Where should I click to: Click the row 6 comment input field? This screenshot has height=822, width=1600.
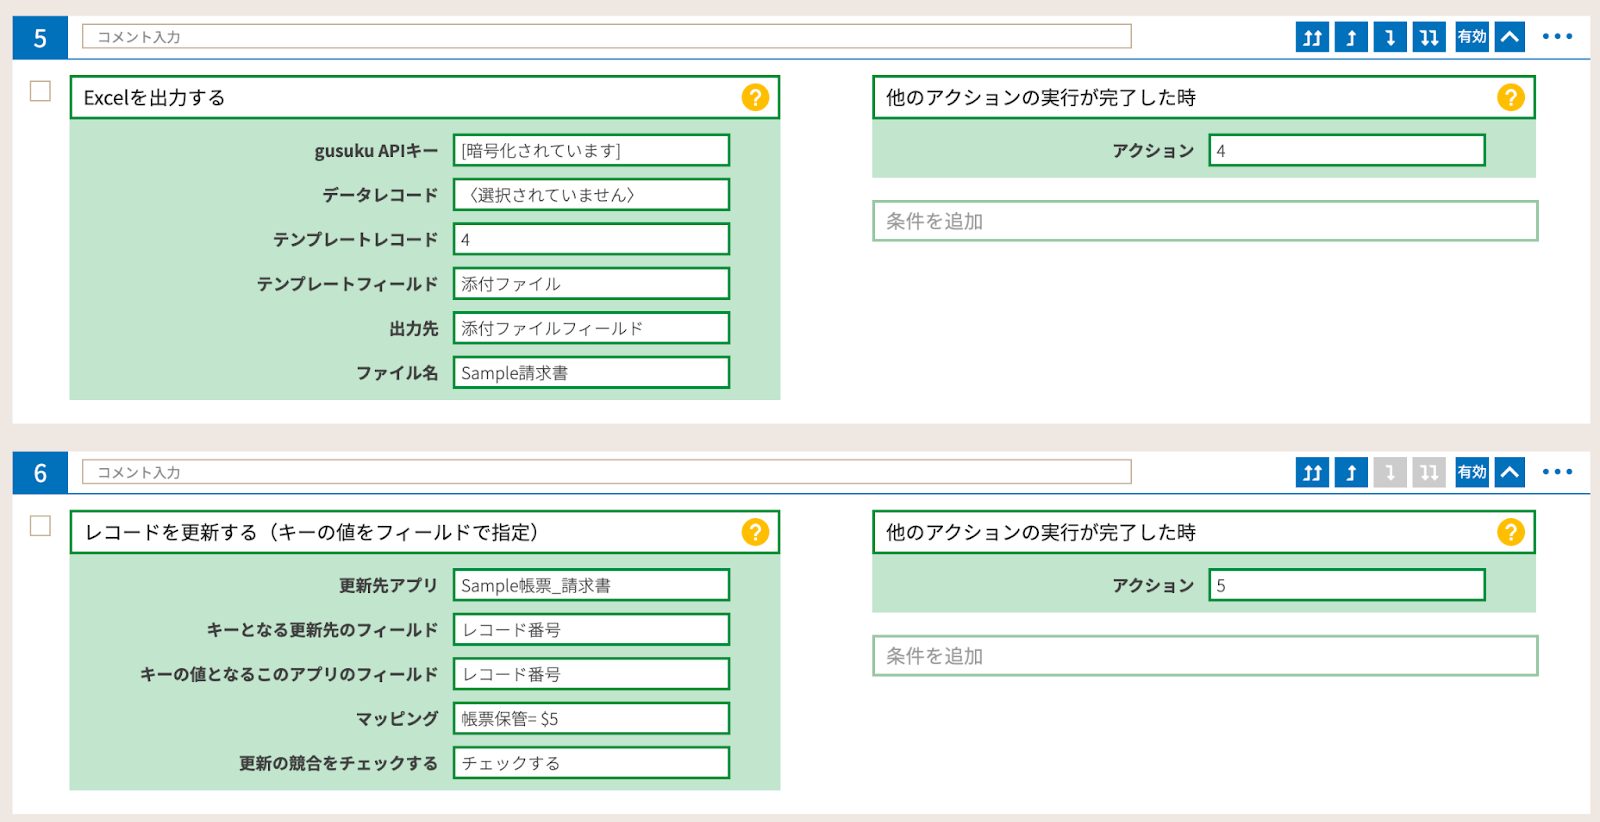pyautogui.click(x=606, y=472)
